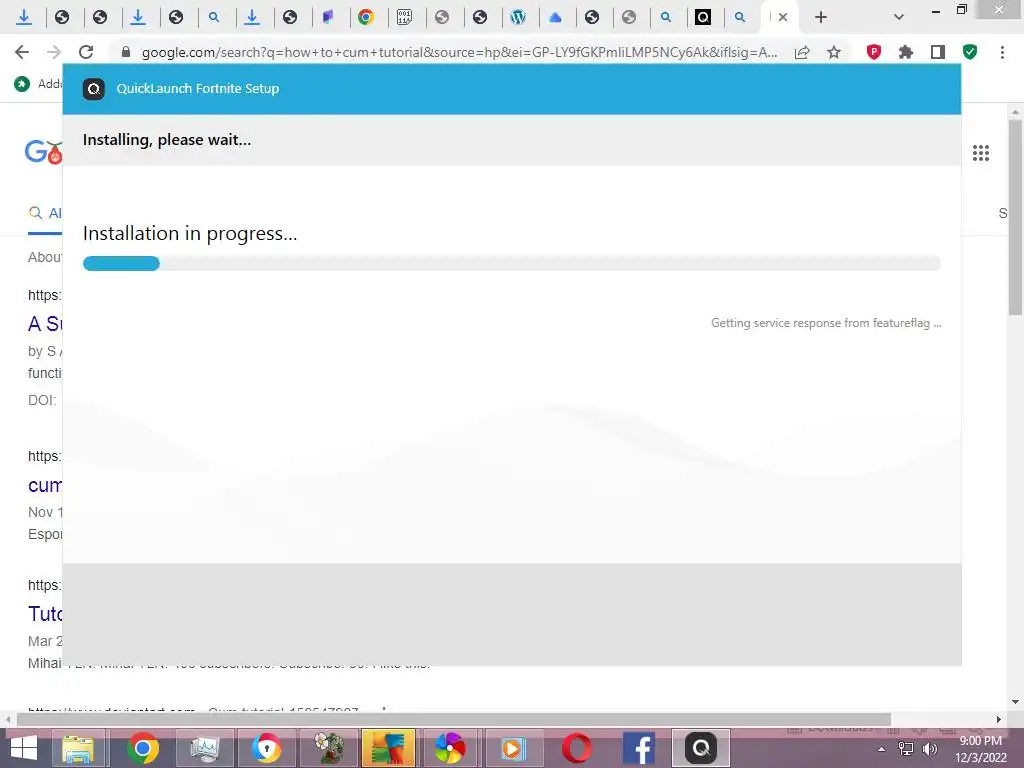Open network status tray icon
This screenshot has width=1024, height=768.
click(906, 749)
